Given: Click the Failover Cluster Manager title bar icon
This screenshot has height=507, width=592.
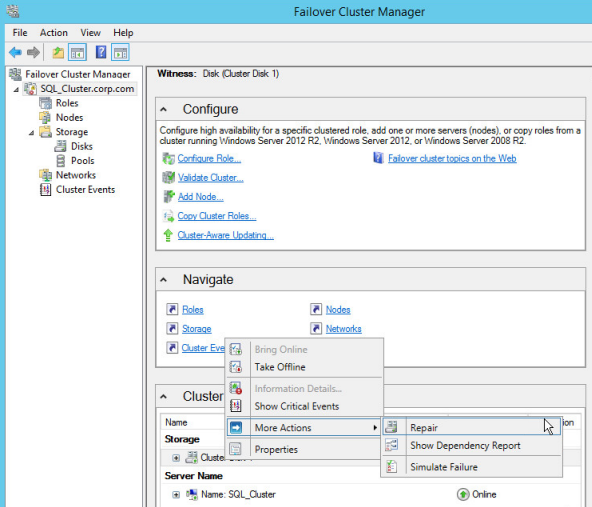Looking at the screenshot, I should (13, 11).
